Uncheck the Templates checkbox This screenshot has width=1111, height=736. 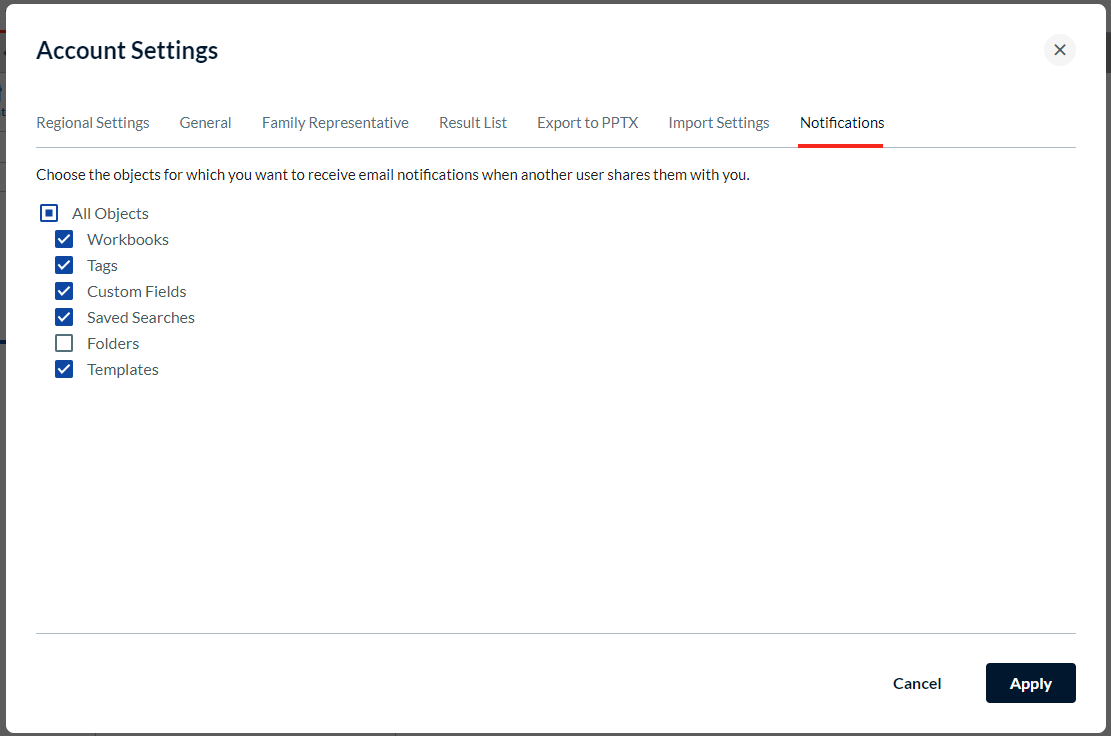64,369
